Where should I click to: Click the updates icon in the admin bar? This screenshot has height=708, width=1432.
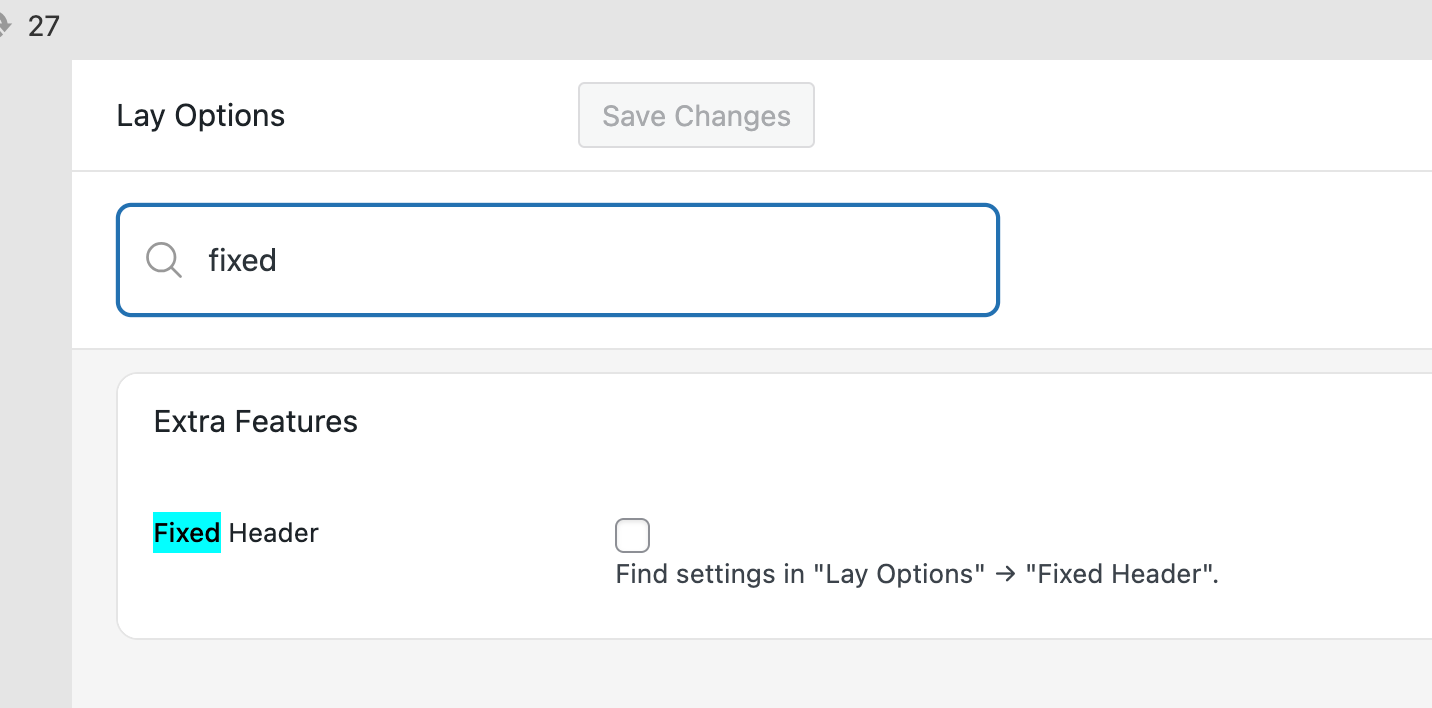4,26
